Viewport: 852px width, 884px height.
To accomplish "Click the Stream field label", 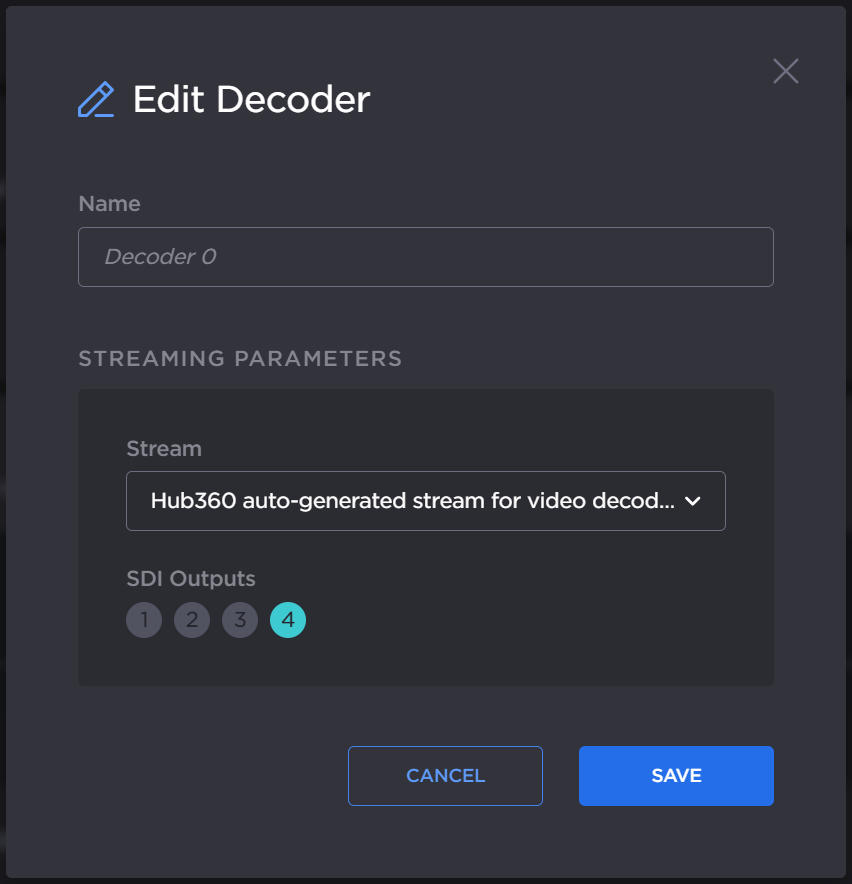I will (164, 449).
